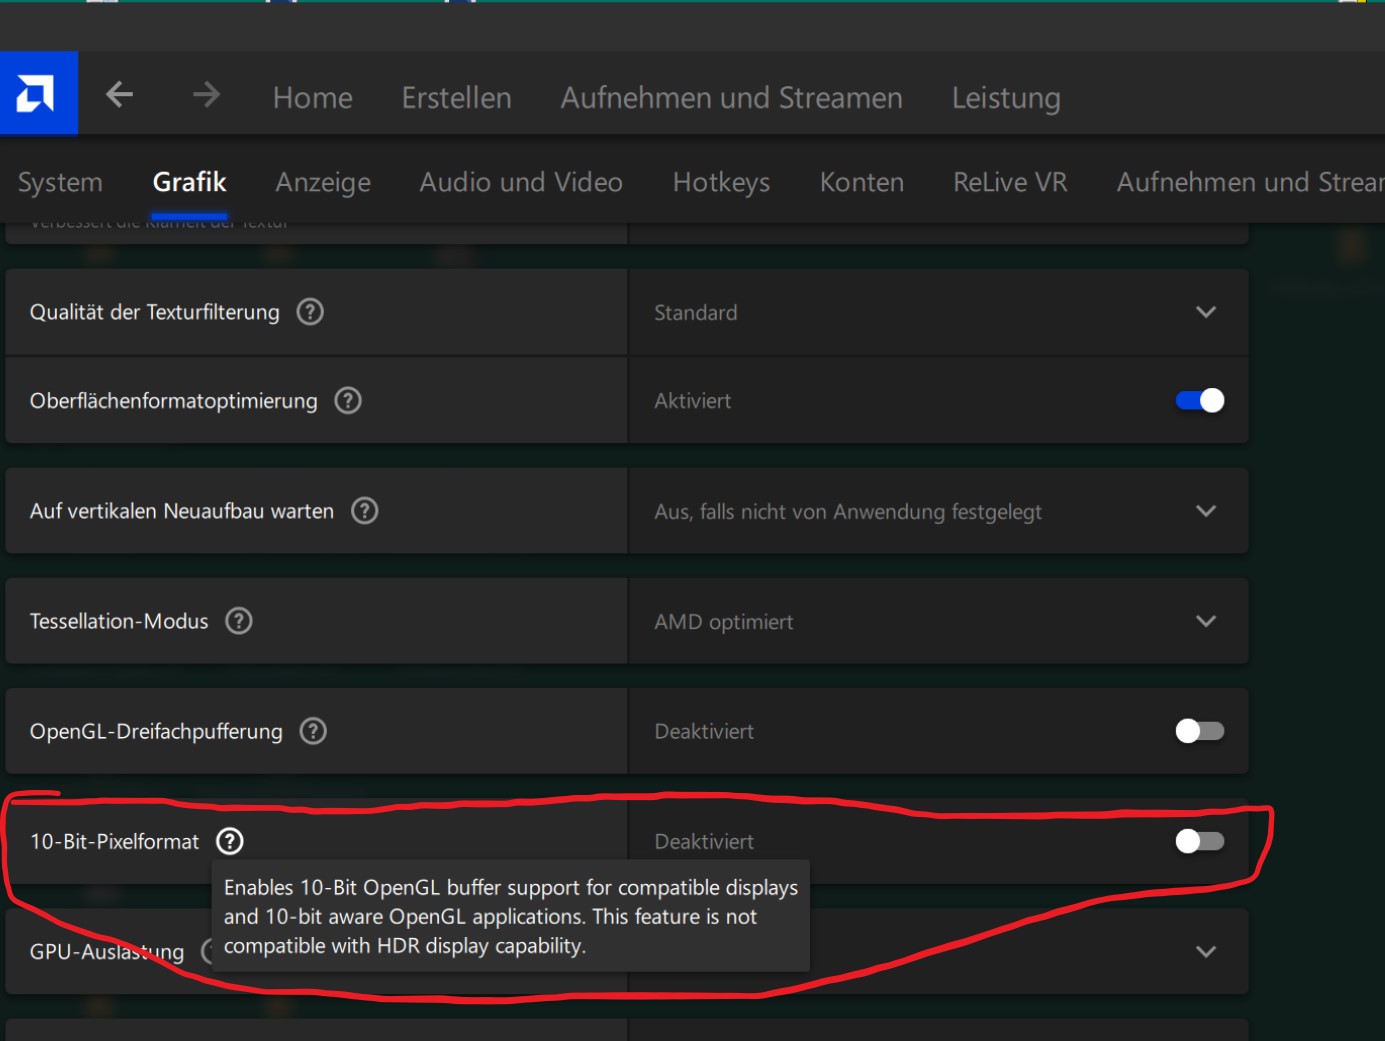Screen dimensions: 1385x1041
Task: Switch to Hotkeys settings tab
Action: pyautogui.click(x=721, y=182)
